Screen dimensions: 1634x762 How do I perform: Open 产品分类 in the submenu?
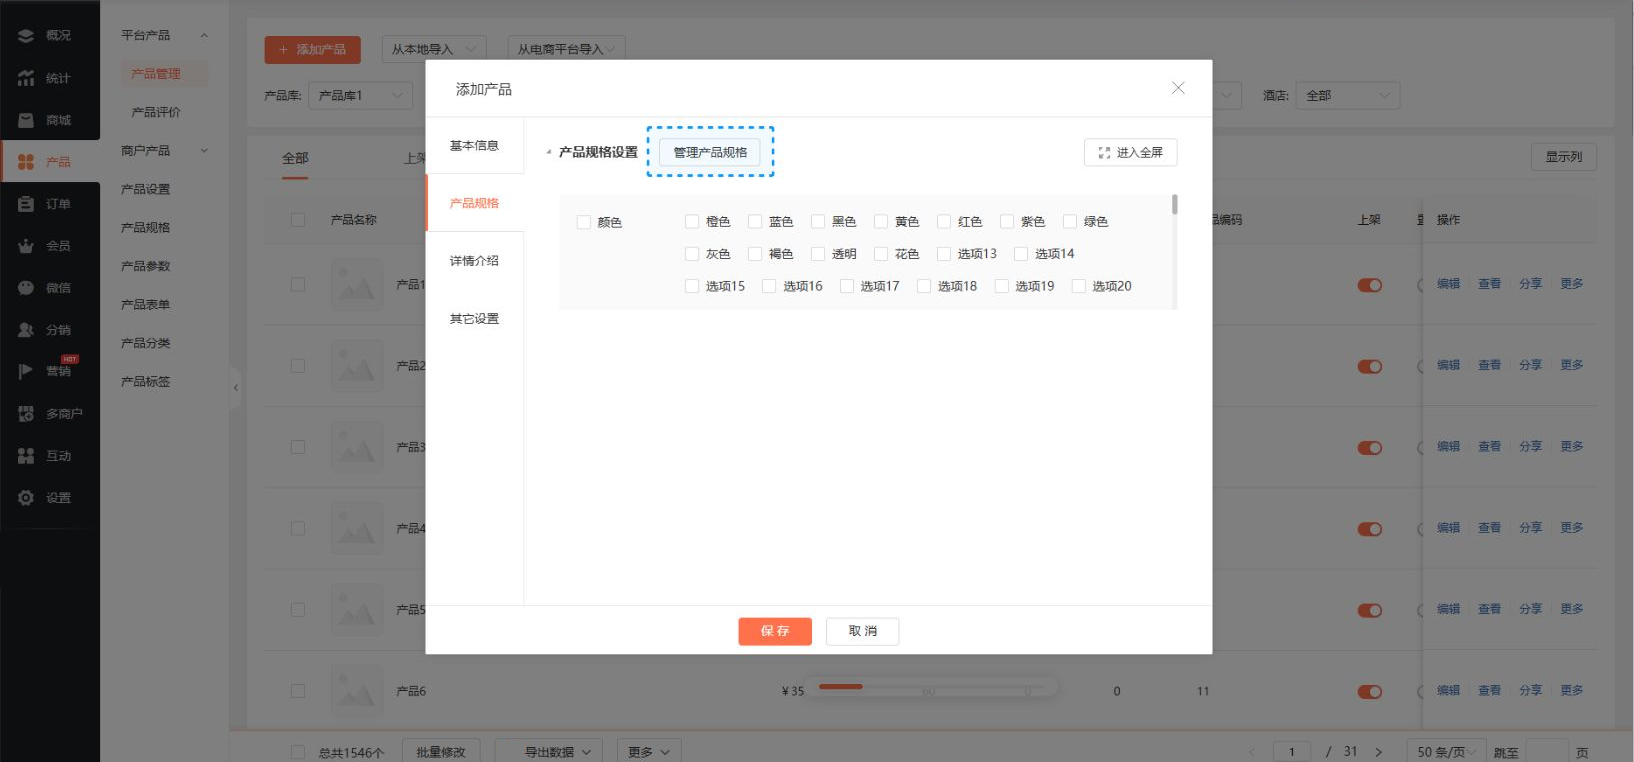pos(146,343)
